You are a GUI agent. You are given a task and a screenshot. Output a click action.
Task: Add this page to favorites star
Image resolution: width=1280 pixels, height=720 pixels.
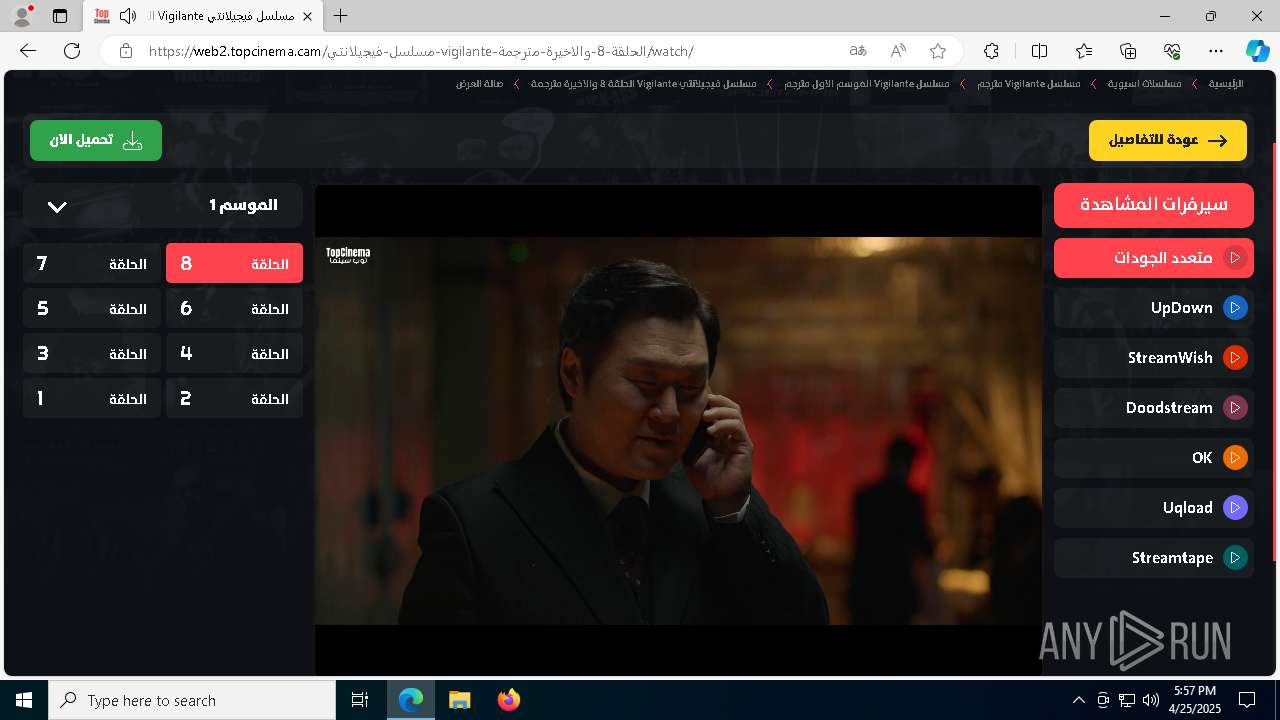click(937, 51)
